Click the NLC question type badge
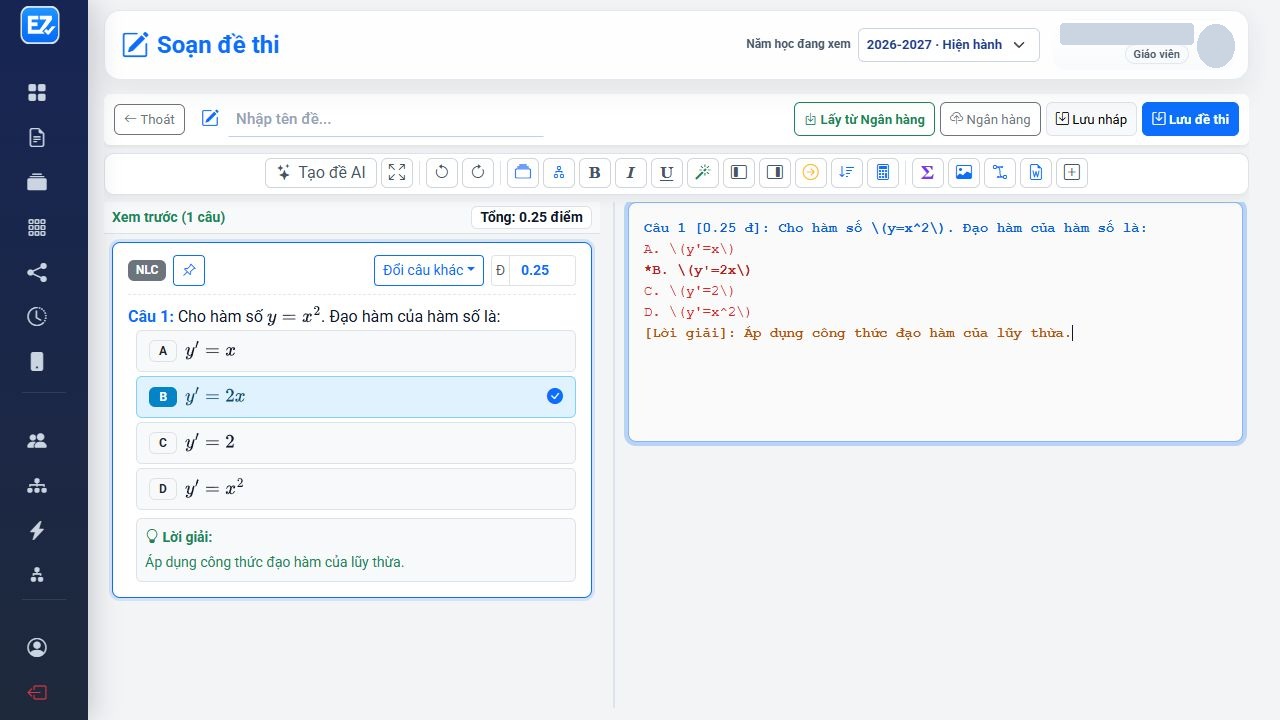The height and width of the screenshot is (720, 1280). pyautogui.click(x=147, y=270)
